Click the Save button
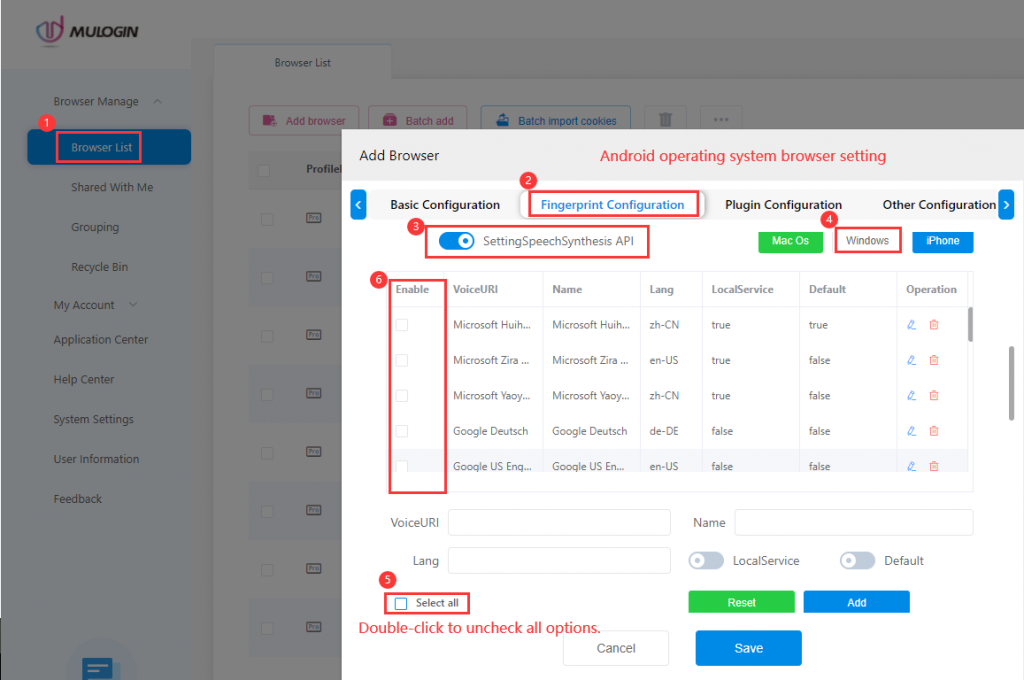This screenshot has height=680, width=1024. point(748,648)
